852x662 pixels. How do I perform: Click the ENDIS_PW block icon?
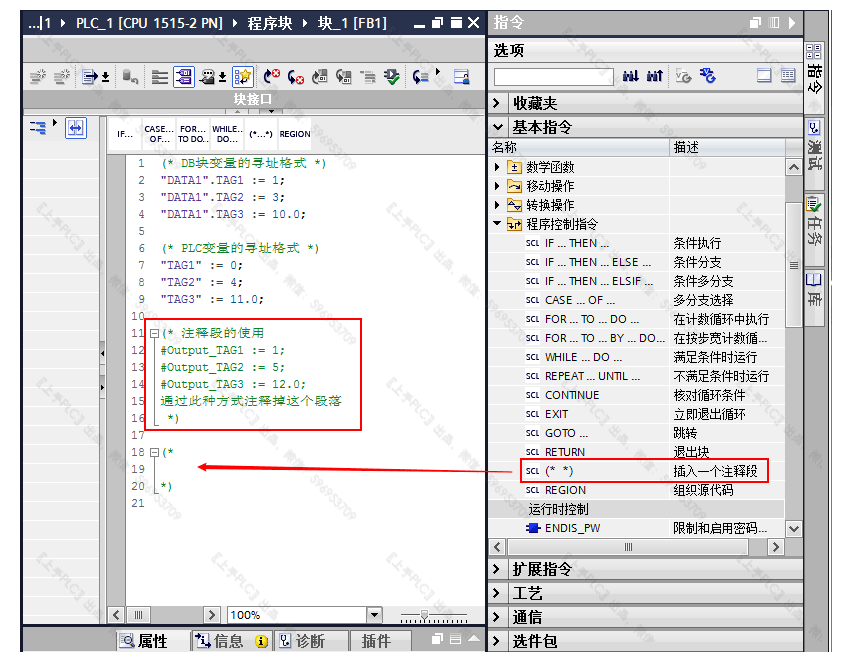pos(532,528)
